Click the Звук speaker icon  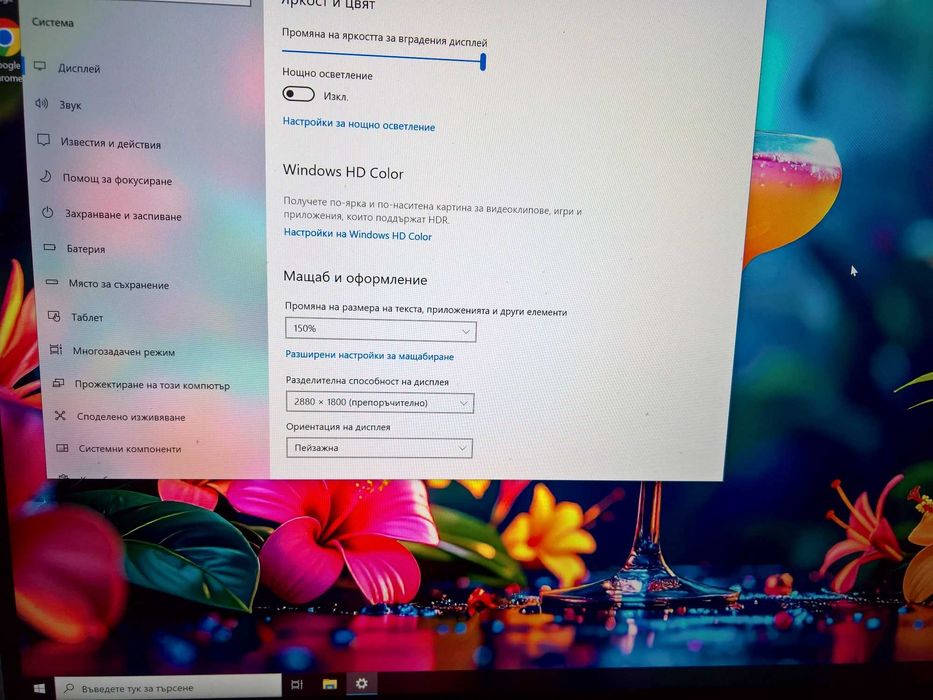tap(41, 104)
